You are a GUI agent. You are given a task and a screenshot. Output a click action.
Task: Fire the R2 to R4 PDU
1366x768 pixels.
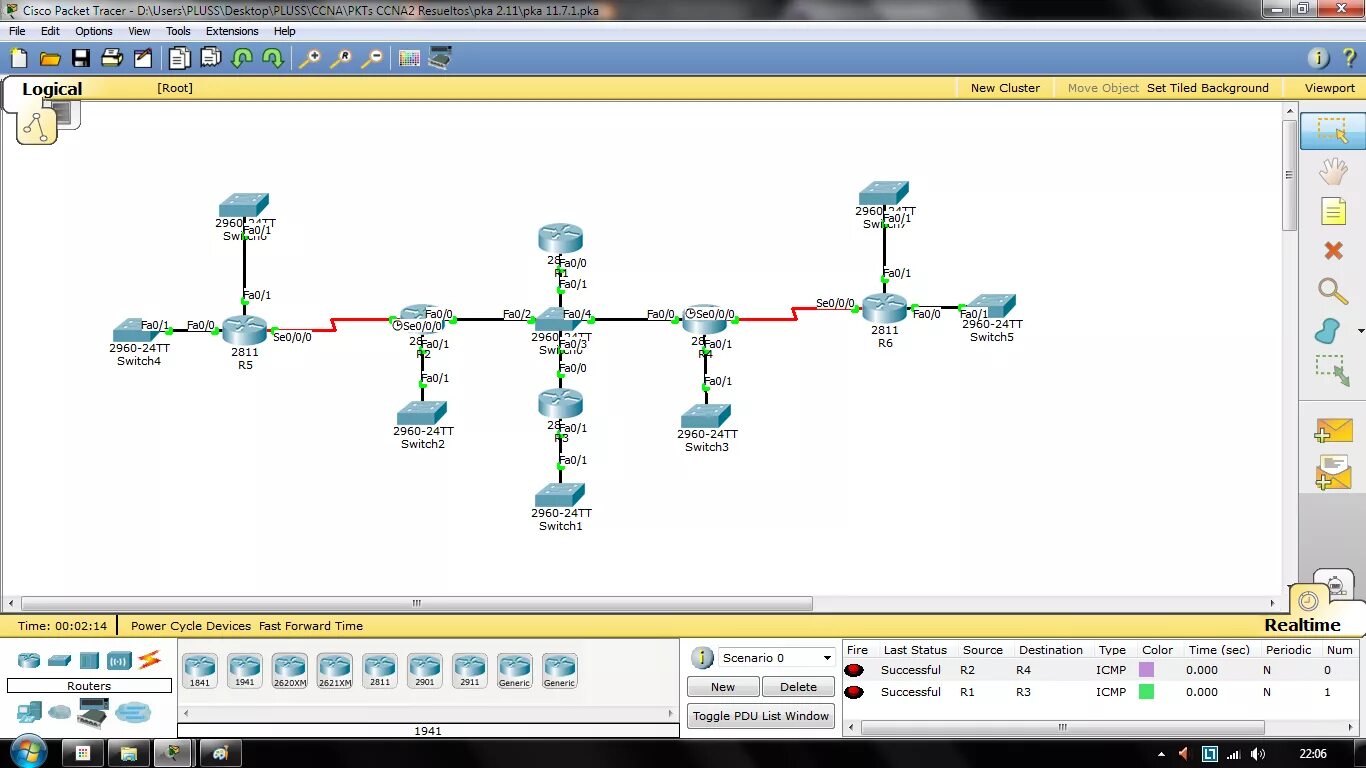coord(854,670)
